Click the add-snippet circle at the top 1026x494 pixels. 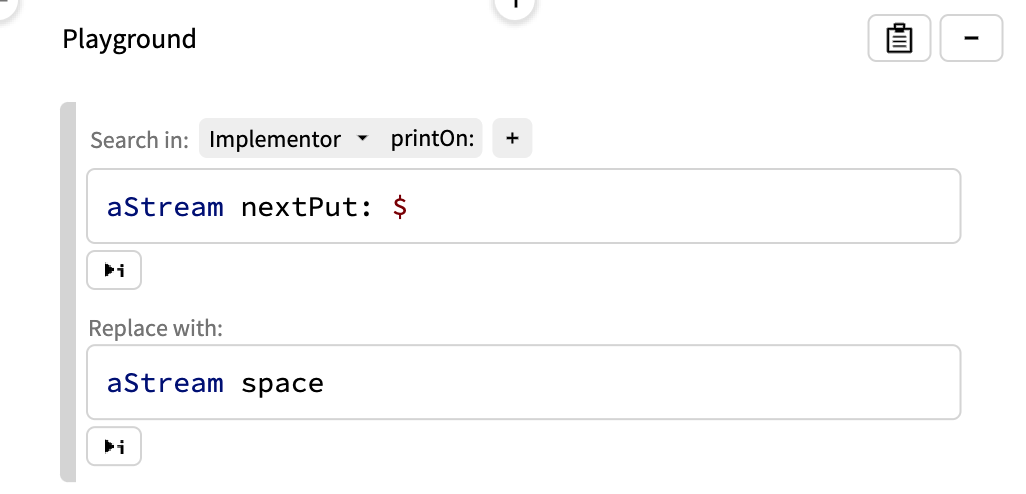point(515,5)
